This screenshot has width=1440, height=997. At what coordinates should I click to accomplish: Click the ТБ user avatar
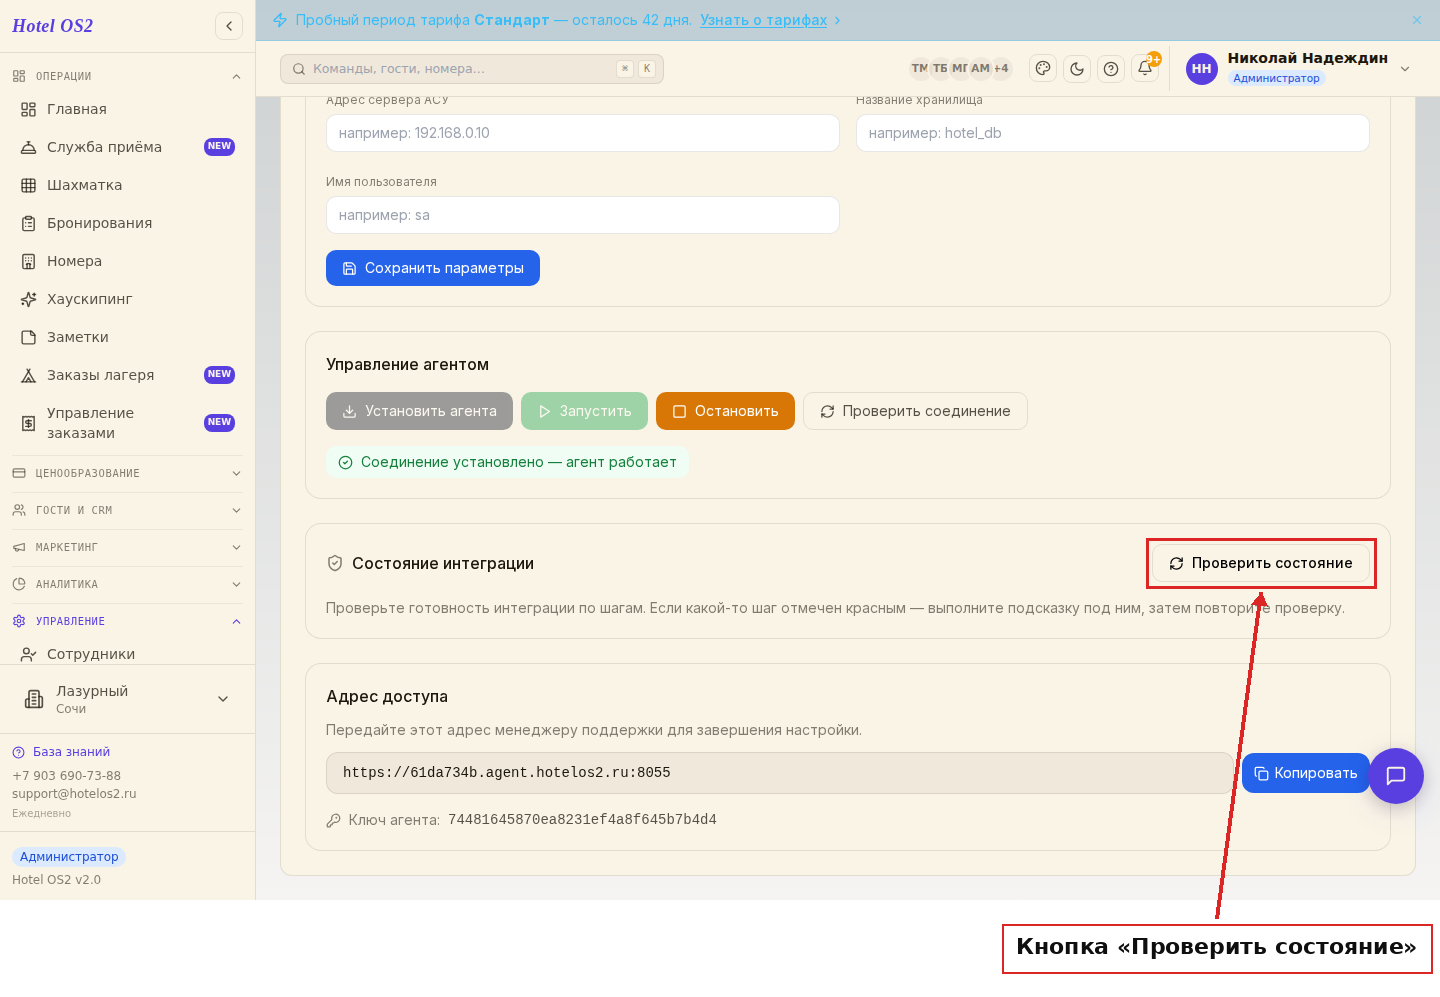tap(940, 69)
